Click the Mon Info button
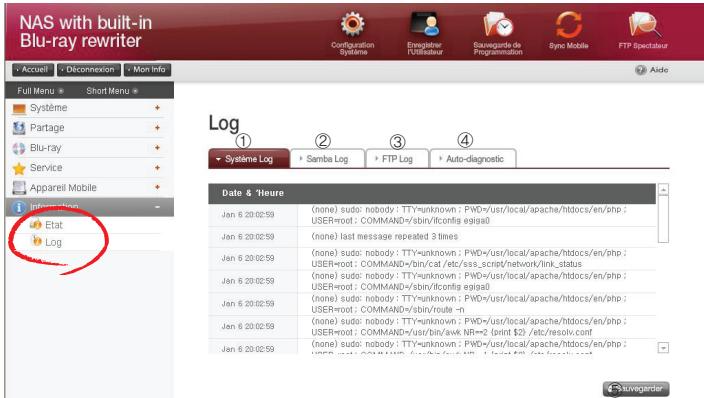The width and height of the screenshot is (704, 398). [x=147, y=70]
